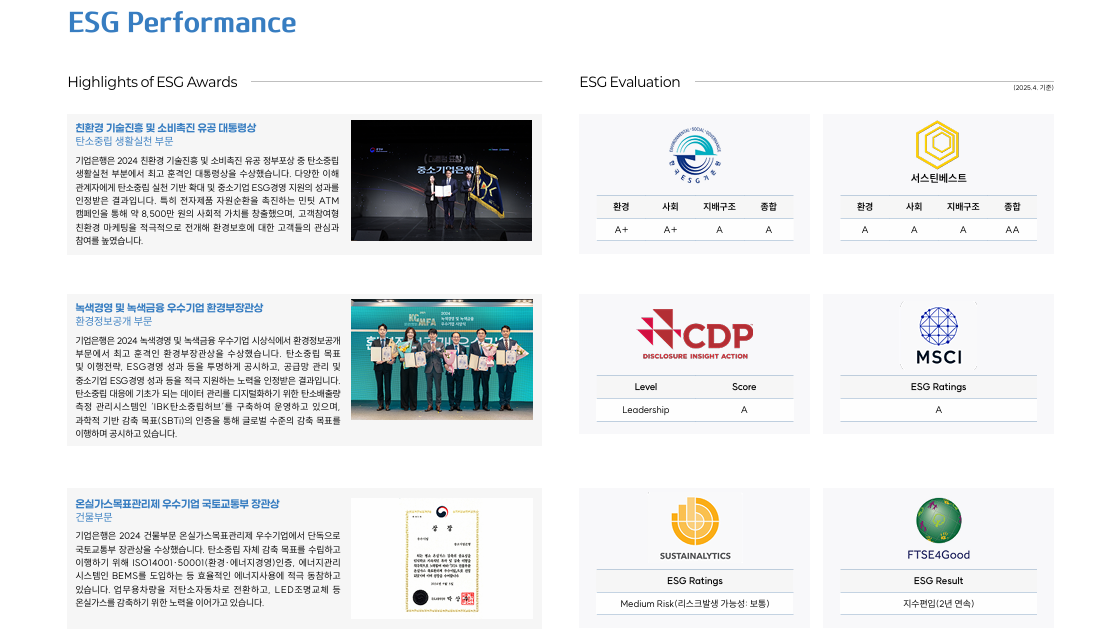Click the AA overall rating under 서스틴베스트
Screen dimensions: 1118x642
point(1012,230)
